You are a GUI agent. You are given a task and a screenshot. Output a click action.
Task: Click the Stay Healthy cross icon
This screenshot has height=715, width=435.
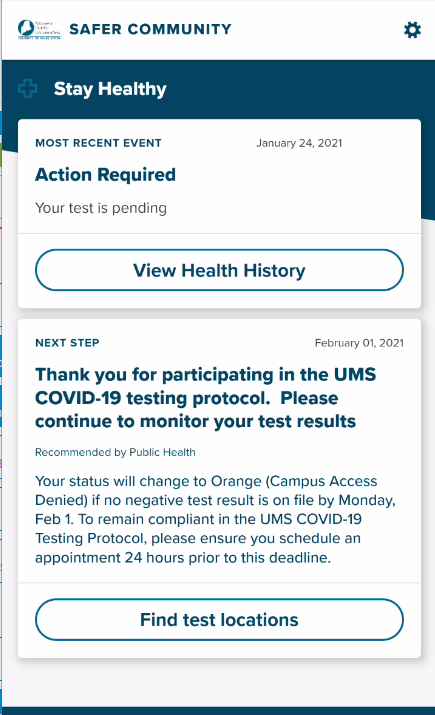tap(28, 88)
